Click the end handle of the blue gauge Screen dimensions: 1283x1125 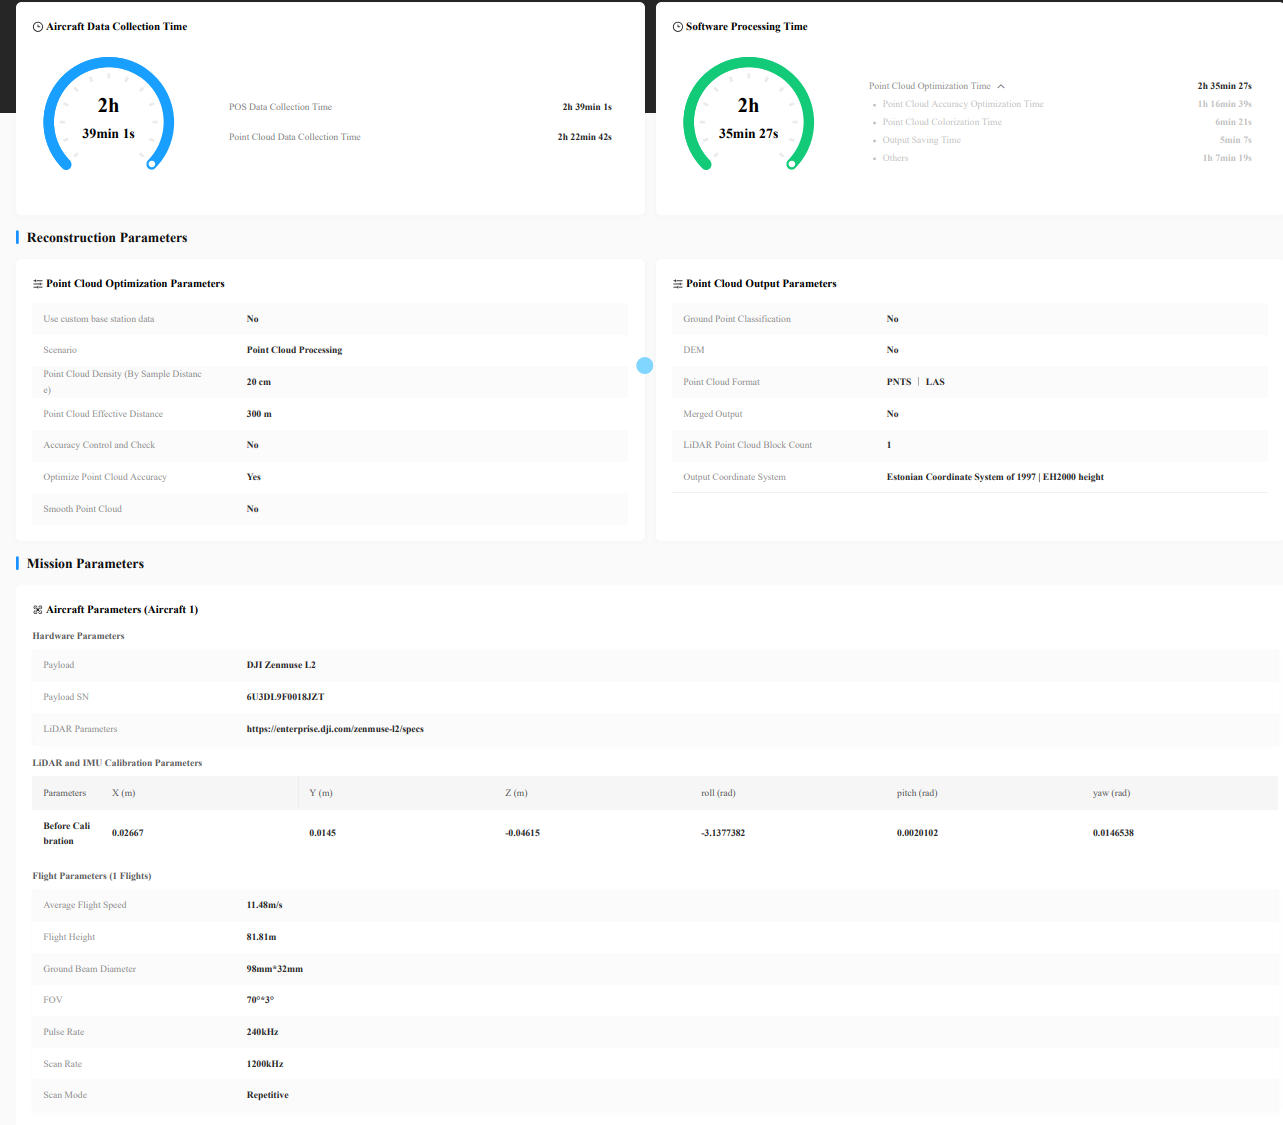tap(152, 164)
